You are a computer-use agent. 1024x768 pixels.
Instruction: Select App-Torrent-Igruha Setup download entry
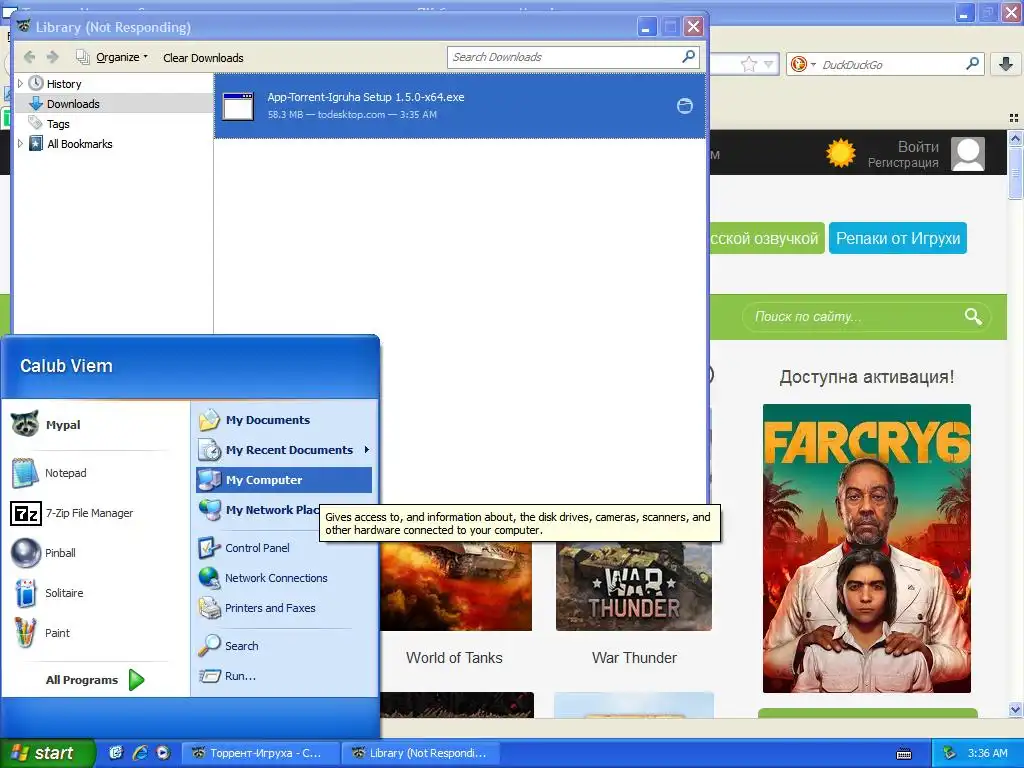(460, 105)
